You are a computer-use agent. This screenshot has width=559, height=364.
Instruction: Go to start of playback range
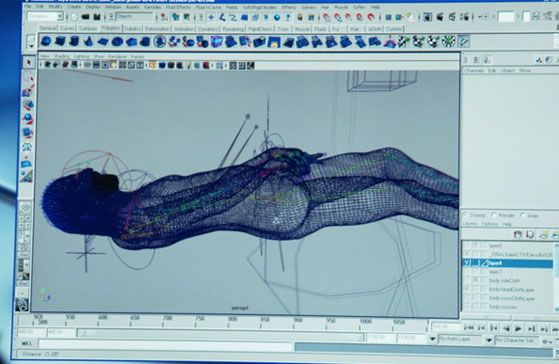coord(469,328)
